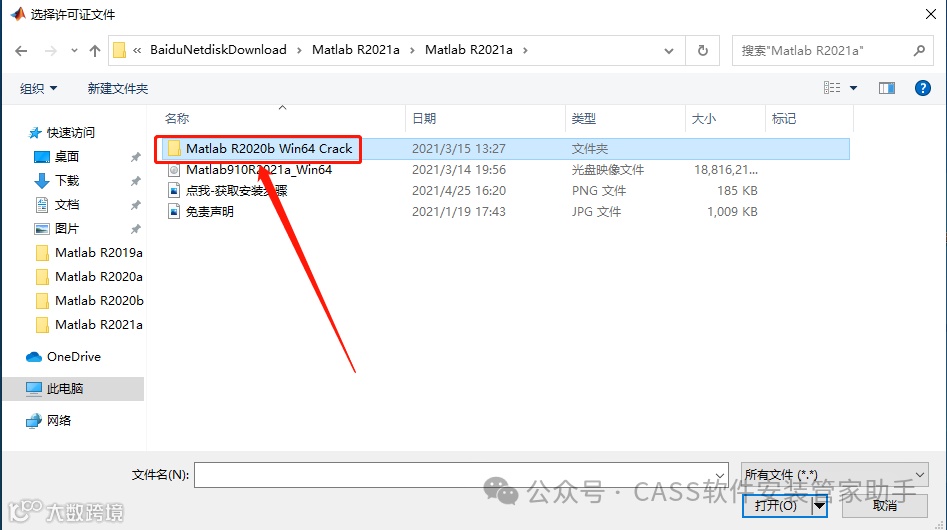Click the 光盘映像文件 type cell
Screen dimensions: 947x530
(x=608, y=170)
